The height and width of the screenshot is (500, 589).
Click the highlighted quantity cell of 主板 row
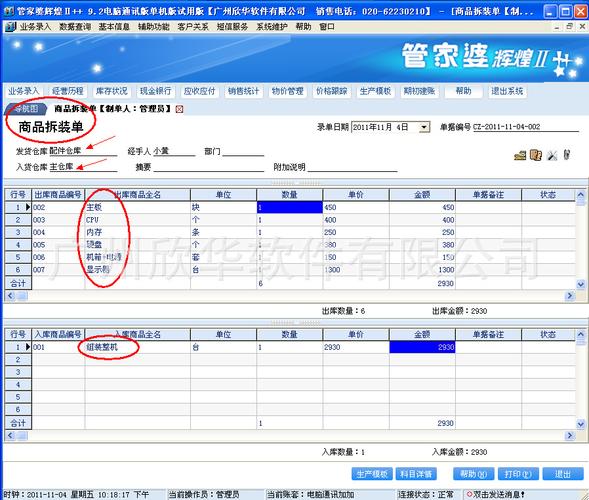click(x=290, y=207)
